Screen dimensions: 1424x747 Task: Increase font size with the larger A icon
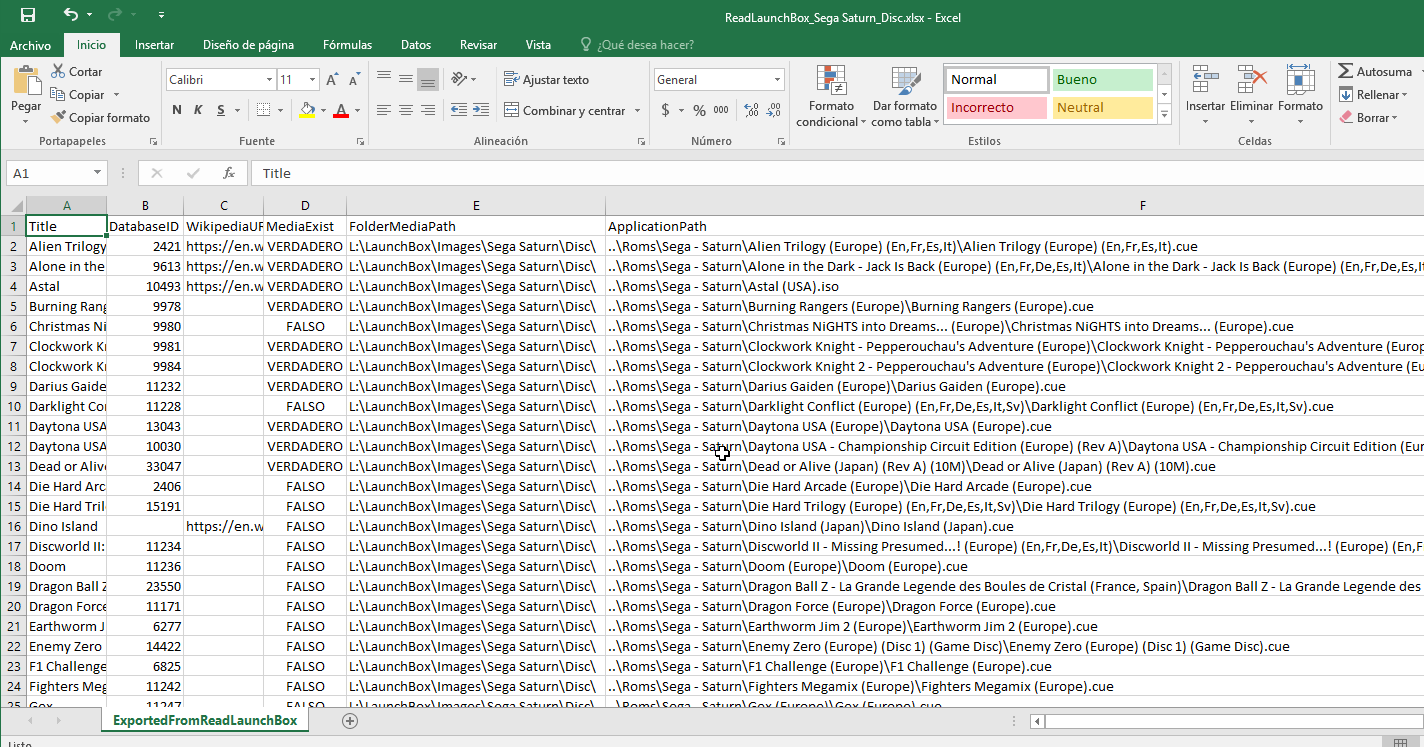[333, 79]
